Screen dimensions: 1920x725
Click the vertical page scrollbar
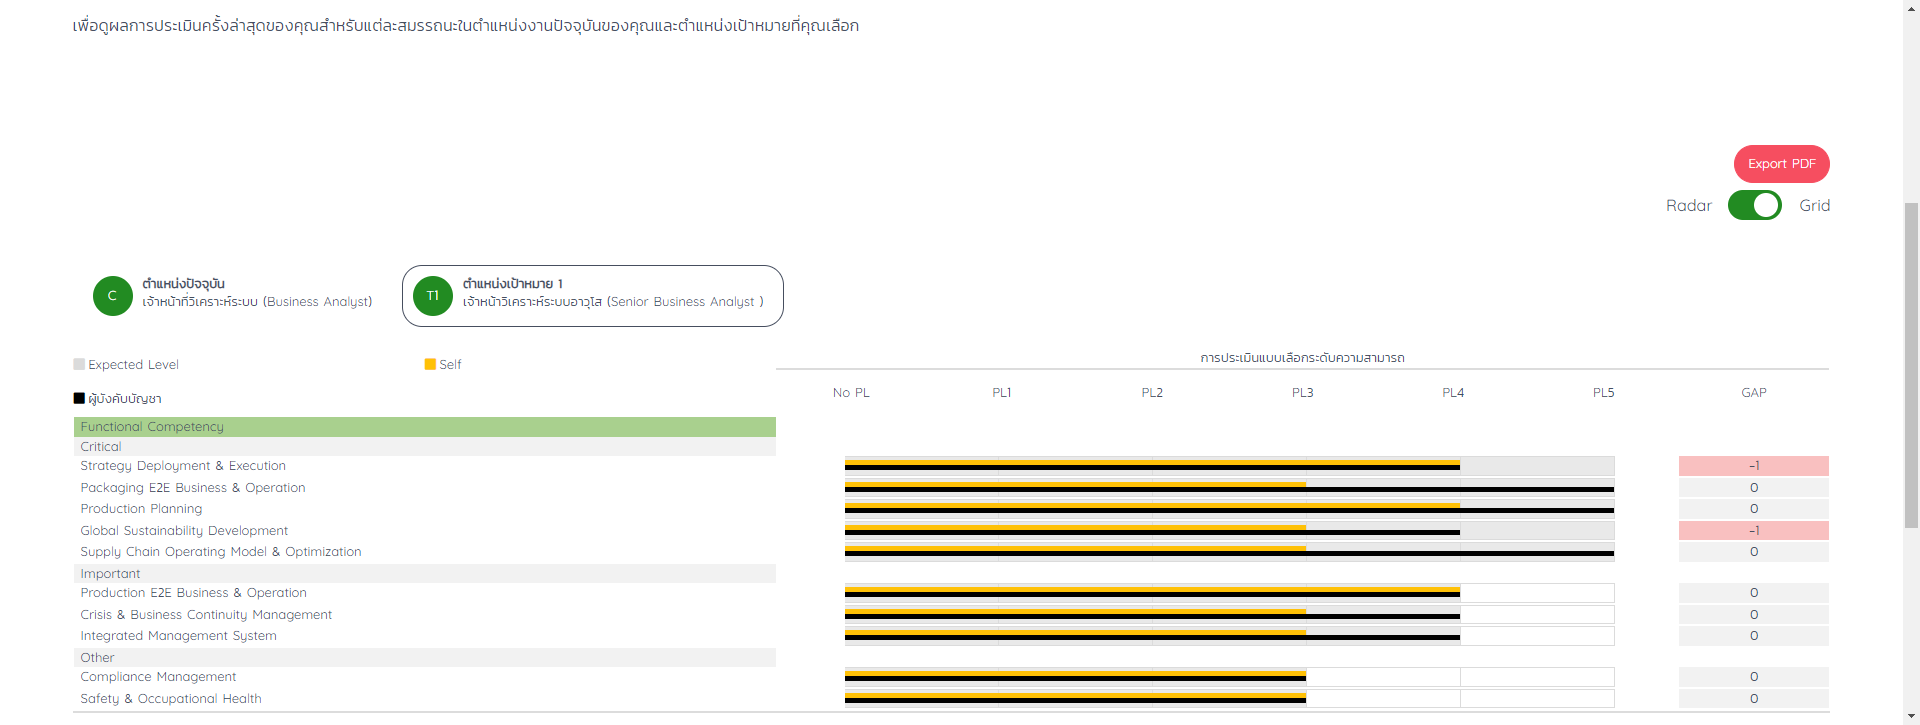point(1911,360)
